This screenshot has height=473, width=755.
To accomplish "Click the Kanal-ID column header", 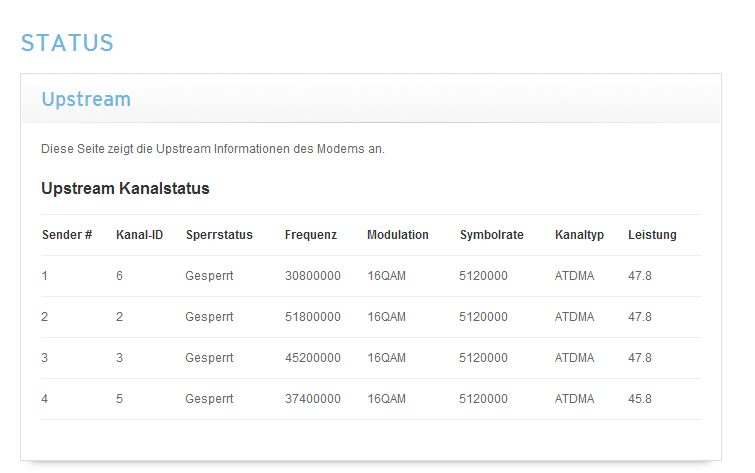I will click(140, 235).
